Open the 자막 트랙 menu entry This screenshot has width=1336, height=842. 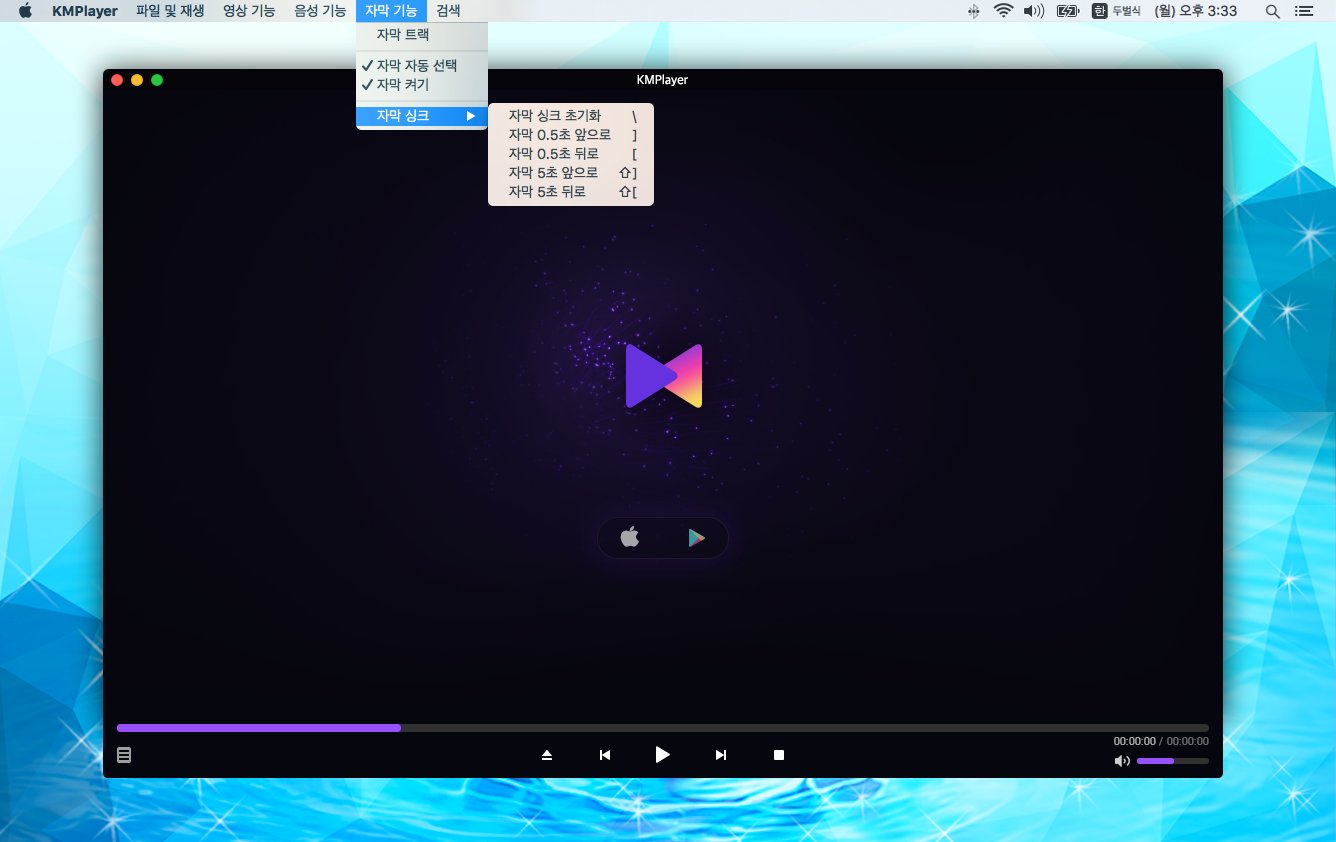click(x=402, y=35)
